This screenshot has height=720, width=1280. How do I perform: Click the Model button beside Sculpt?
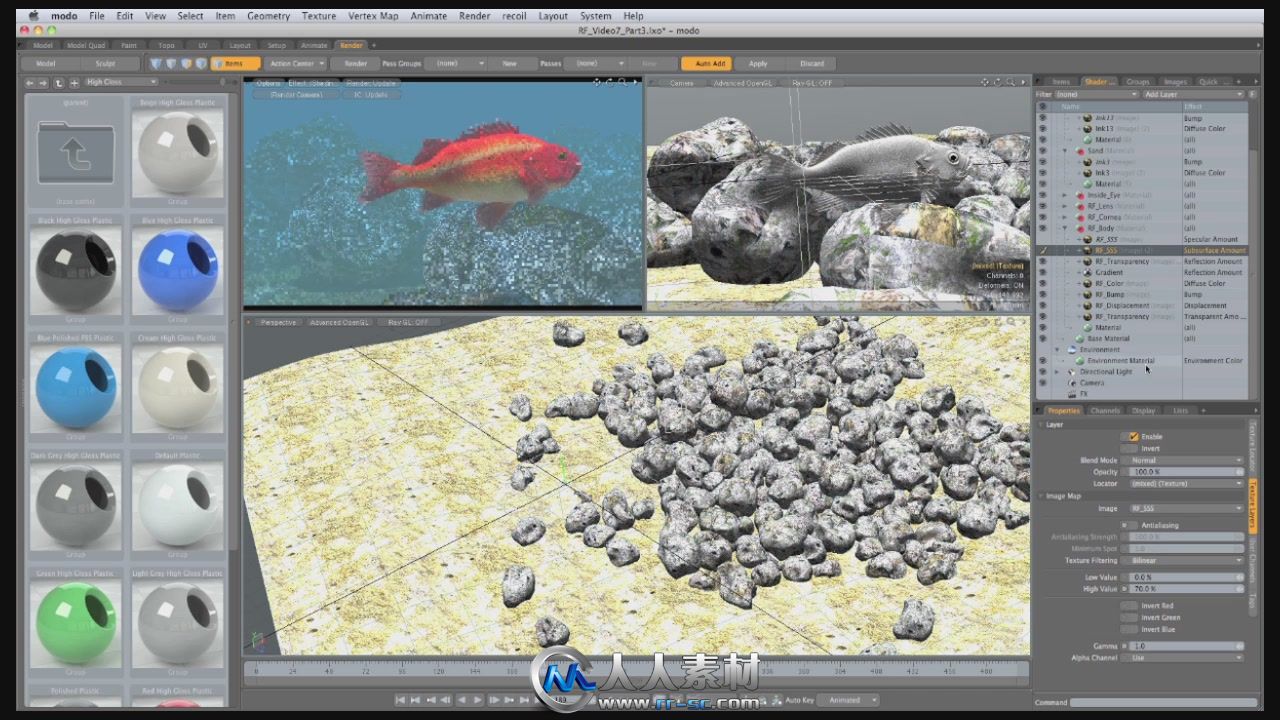point(46,63)
